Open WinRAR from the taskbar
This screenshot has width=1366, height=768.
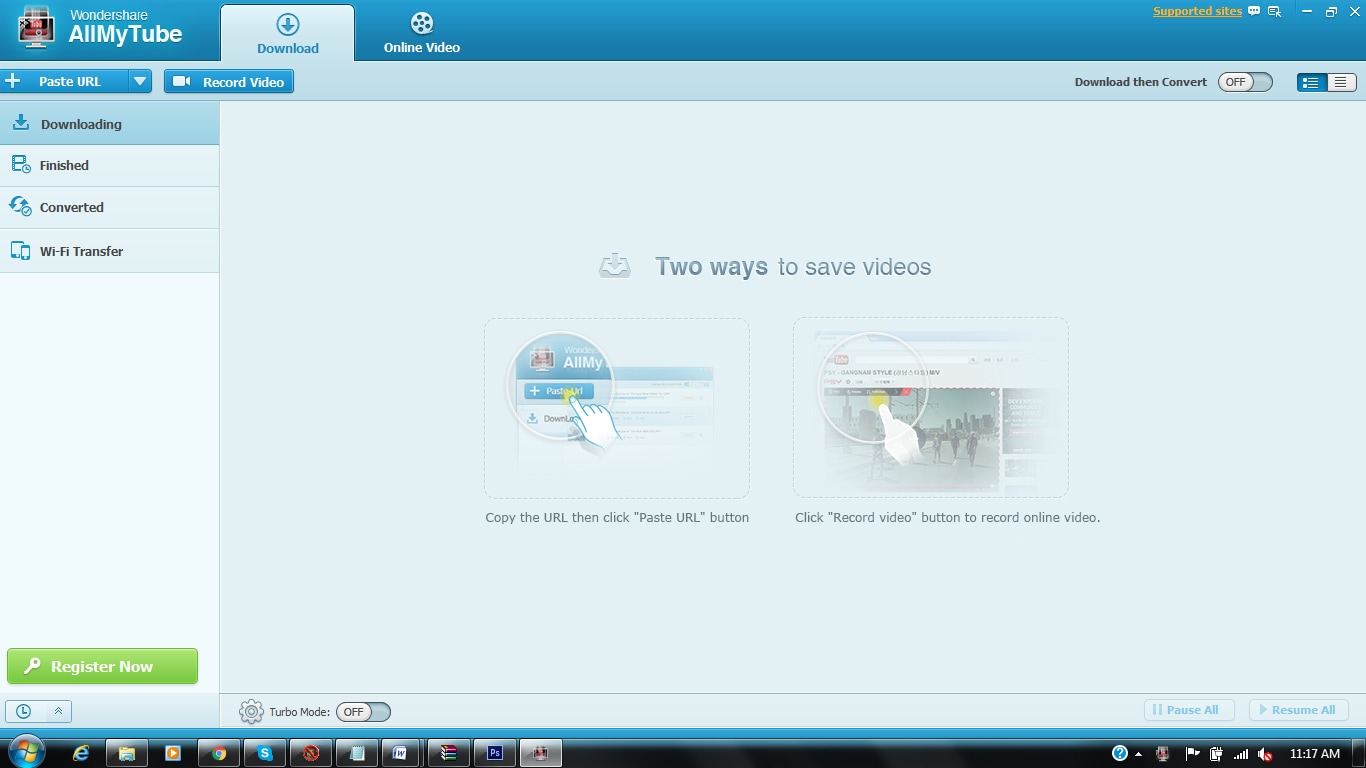tap(449, 753)
